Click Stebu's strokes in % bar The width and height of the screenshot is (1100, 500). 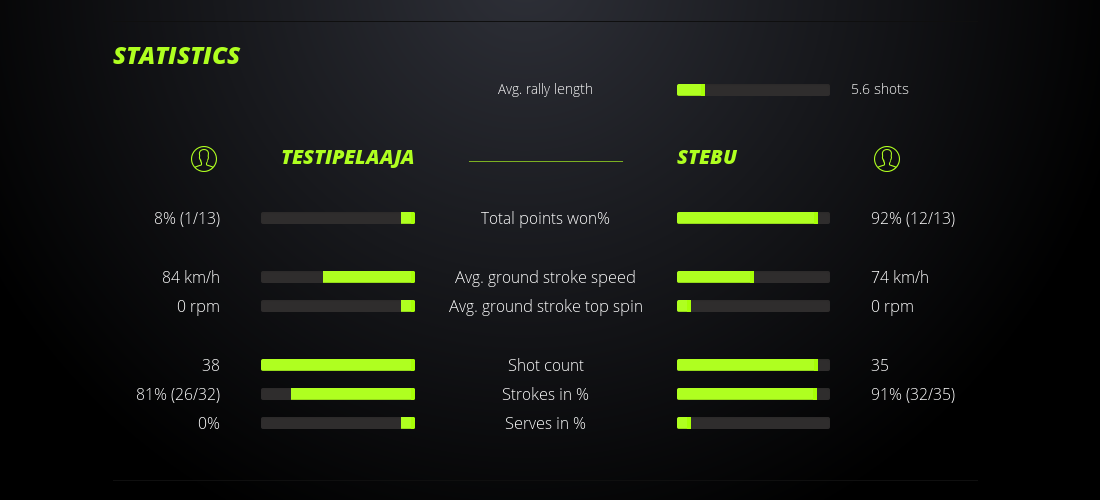[x=753, y=394]
